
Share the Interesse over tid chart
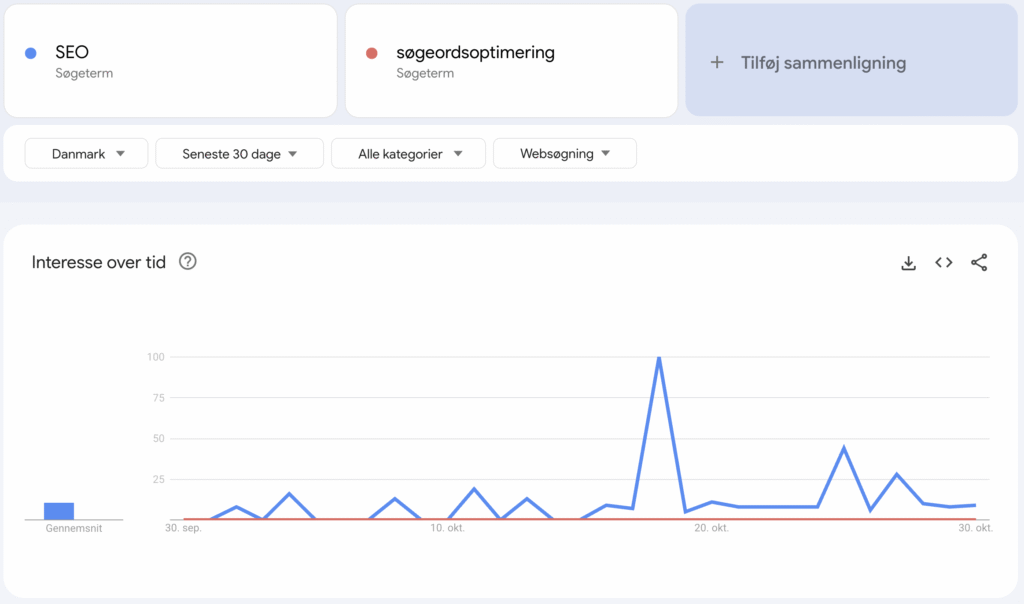coord(979,262)
